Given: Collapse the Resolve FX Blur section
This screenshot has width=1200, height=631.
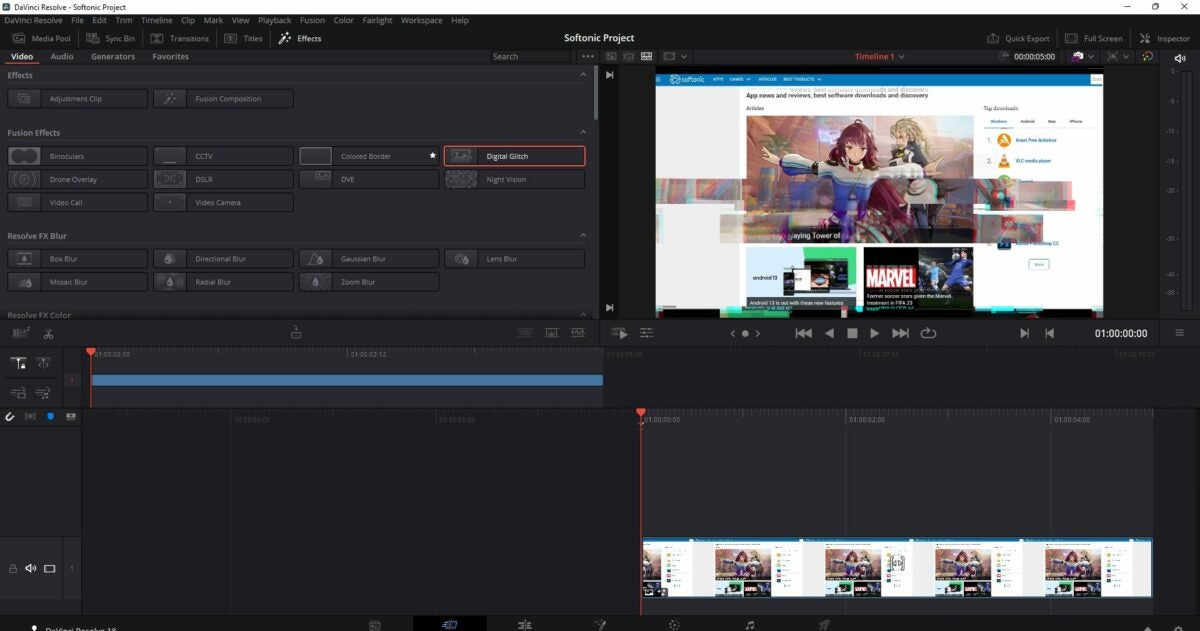Looking at the screenshot, I should coord(583,236).
